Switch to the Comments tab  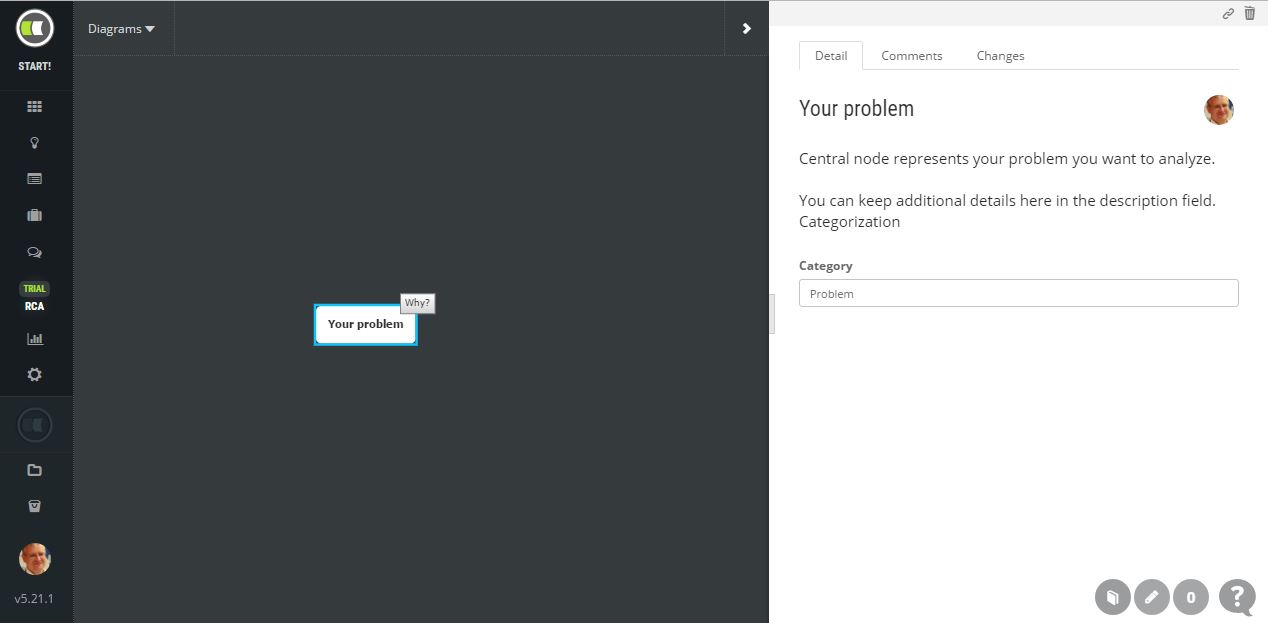coord(912,55)
